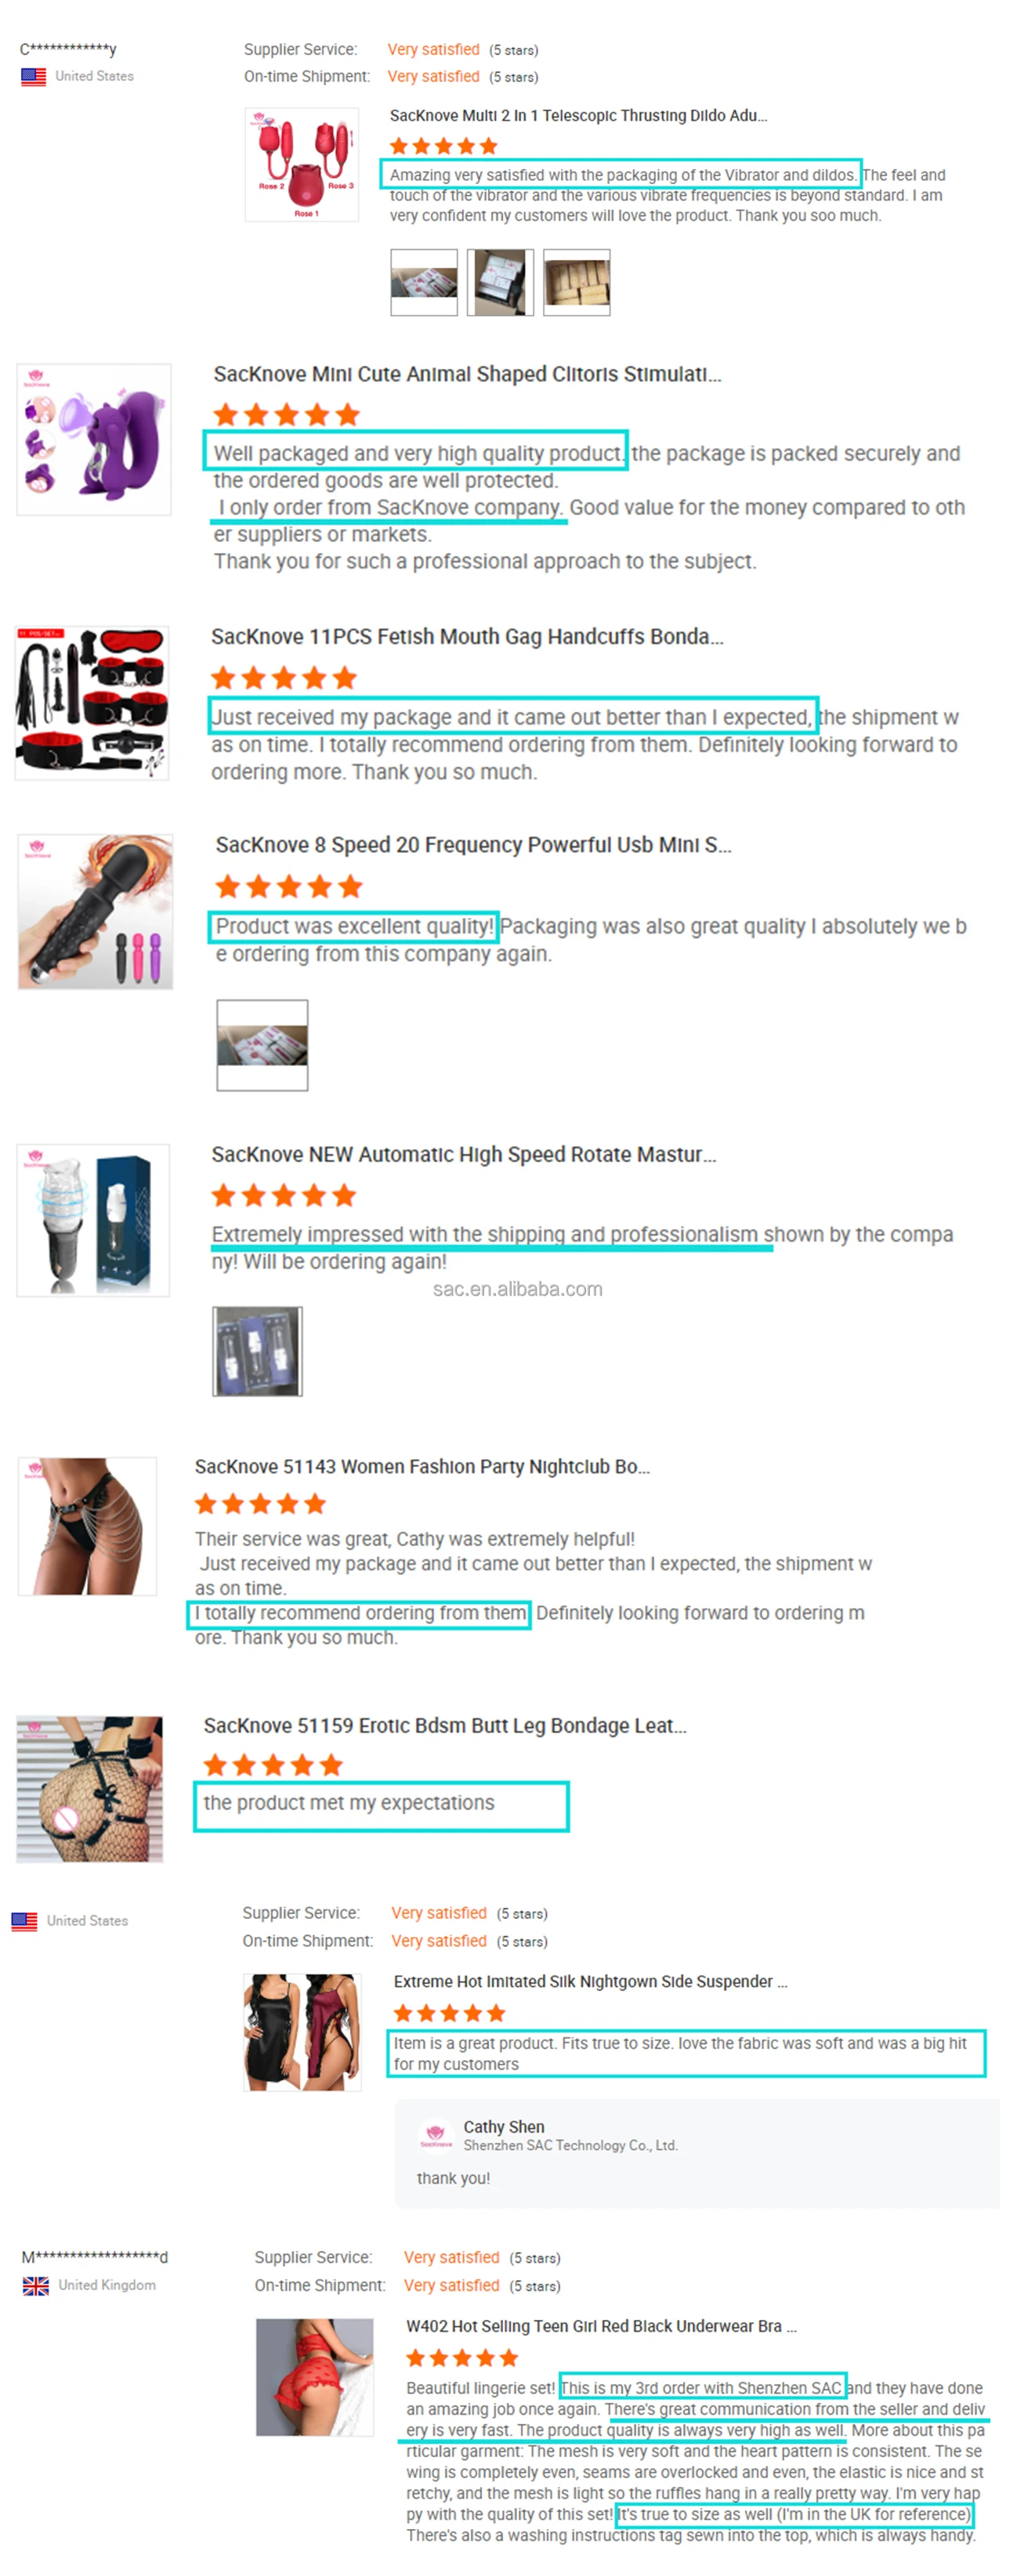Open review photo under Automatic High Speed review
Screen dimensions: 1035x2576
pos(258,1350)
